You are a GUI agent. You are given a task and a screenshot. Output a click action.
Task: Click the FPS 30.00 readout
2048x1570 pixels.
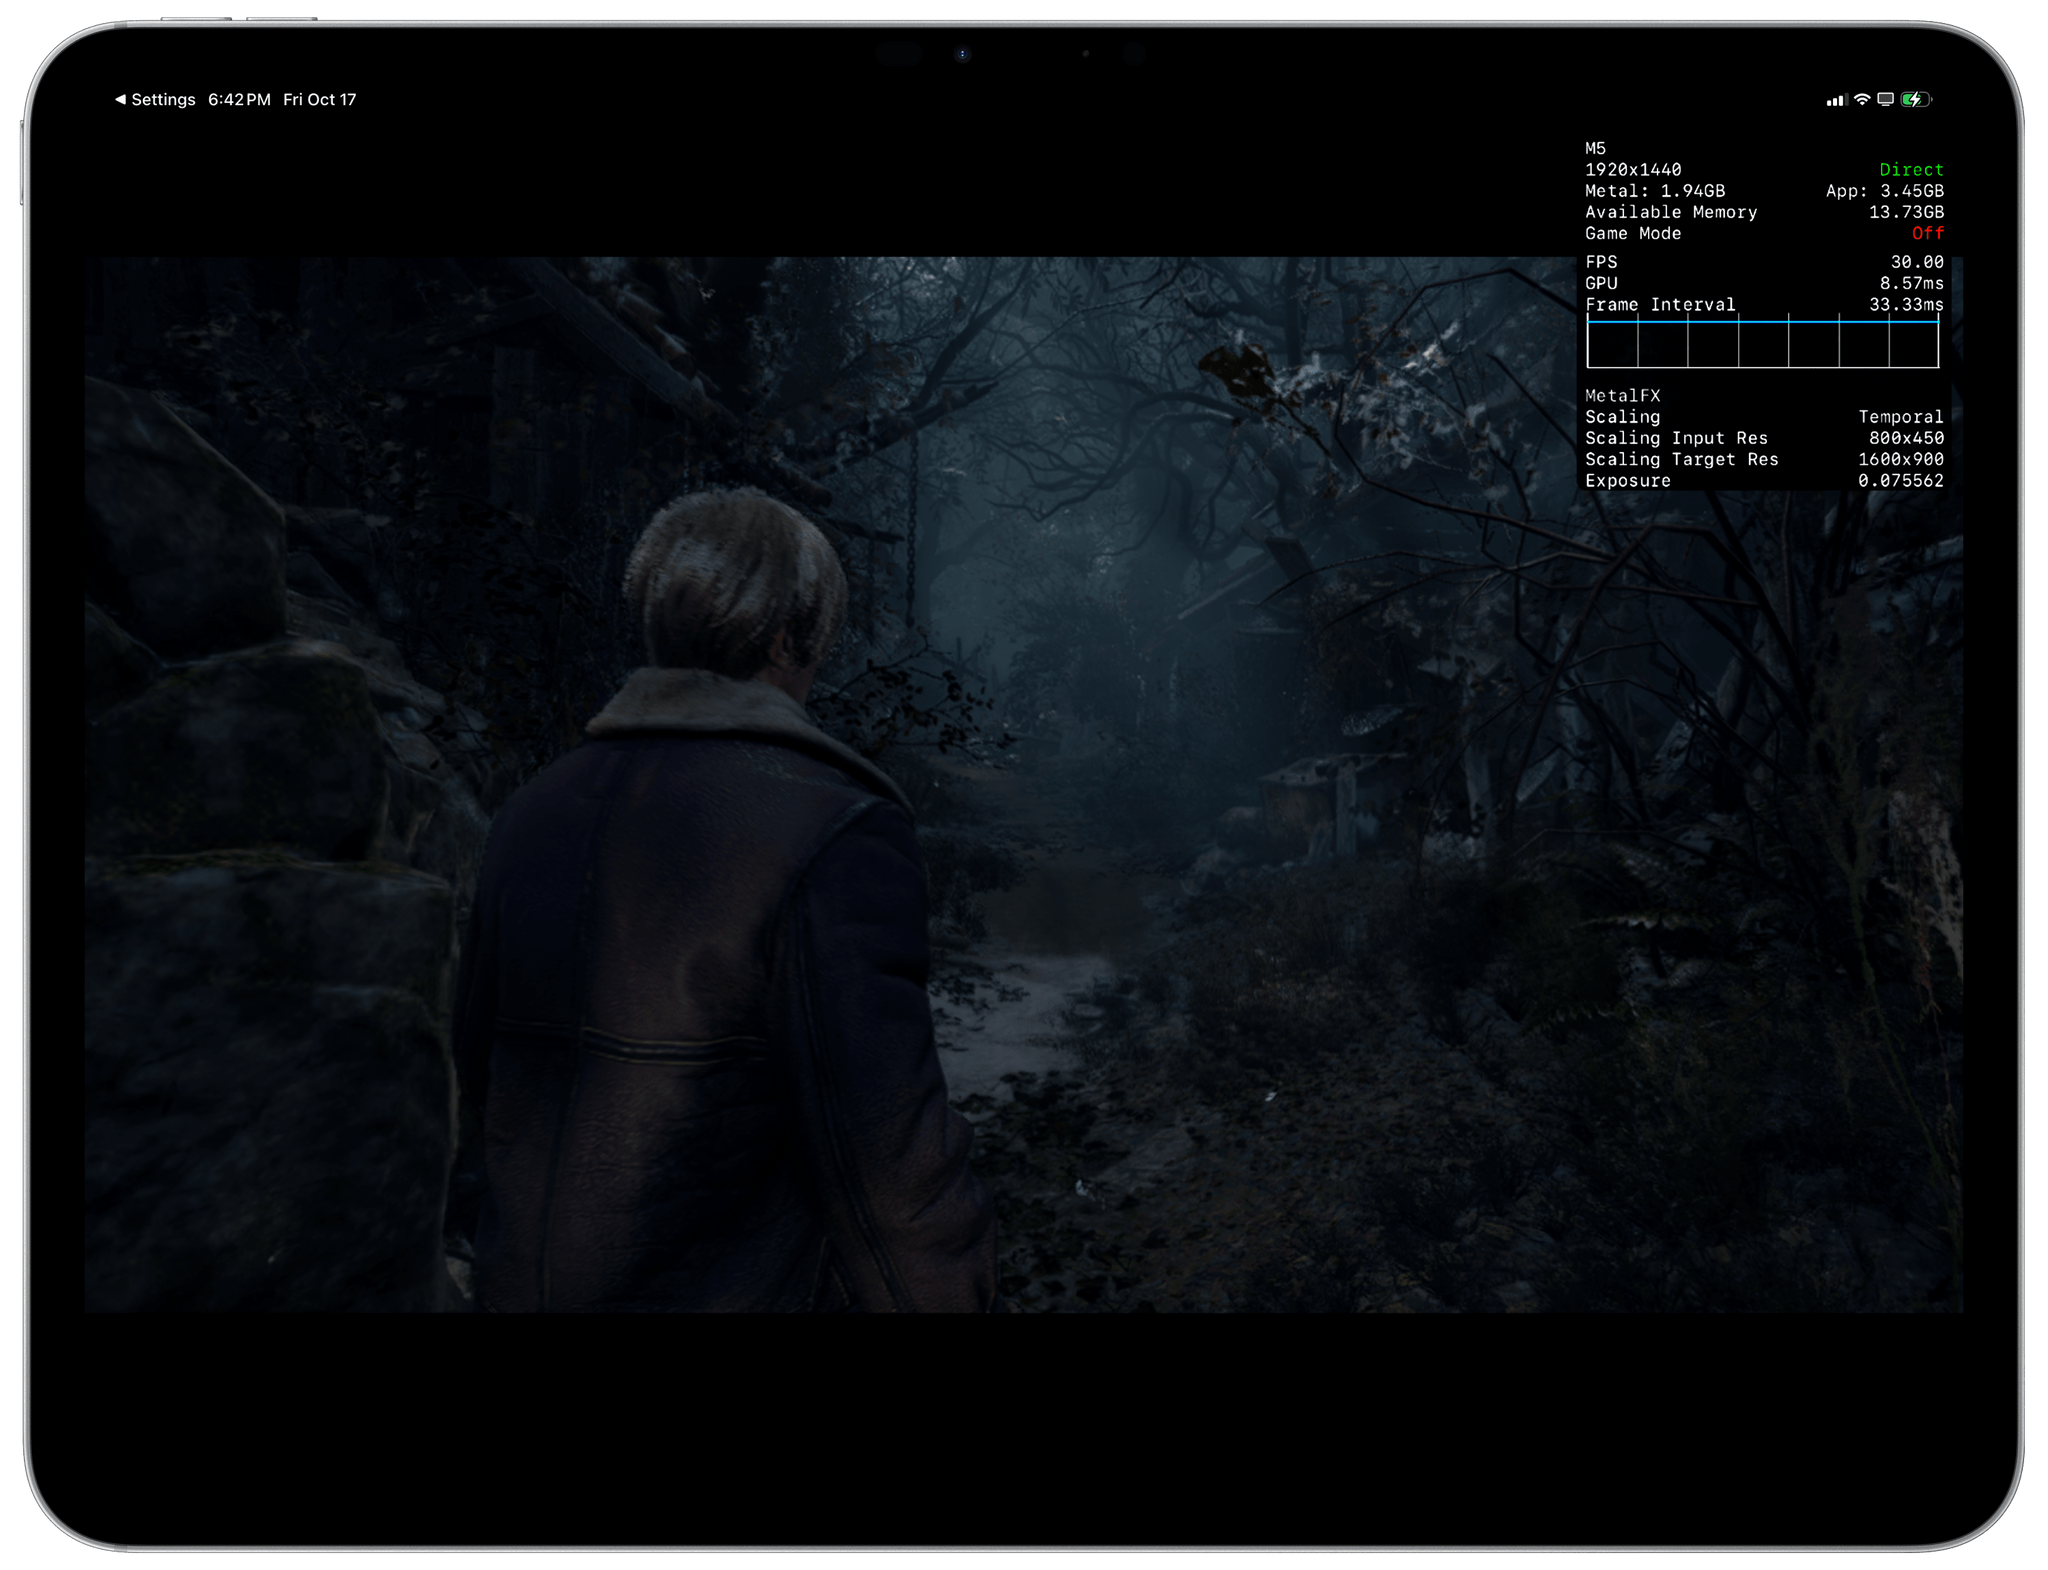[x=1916, y=262]
